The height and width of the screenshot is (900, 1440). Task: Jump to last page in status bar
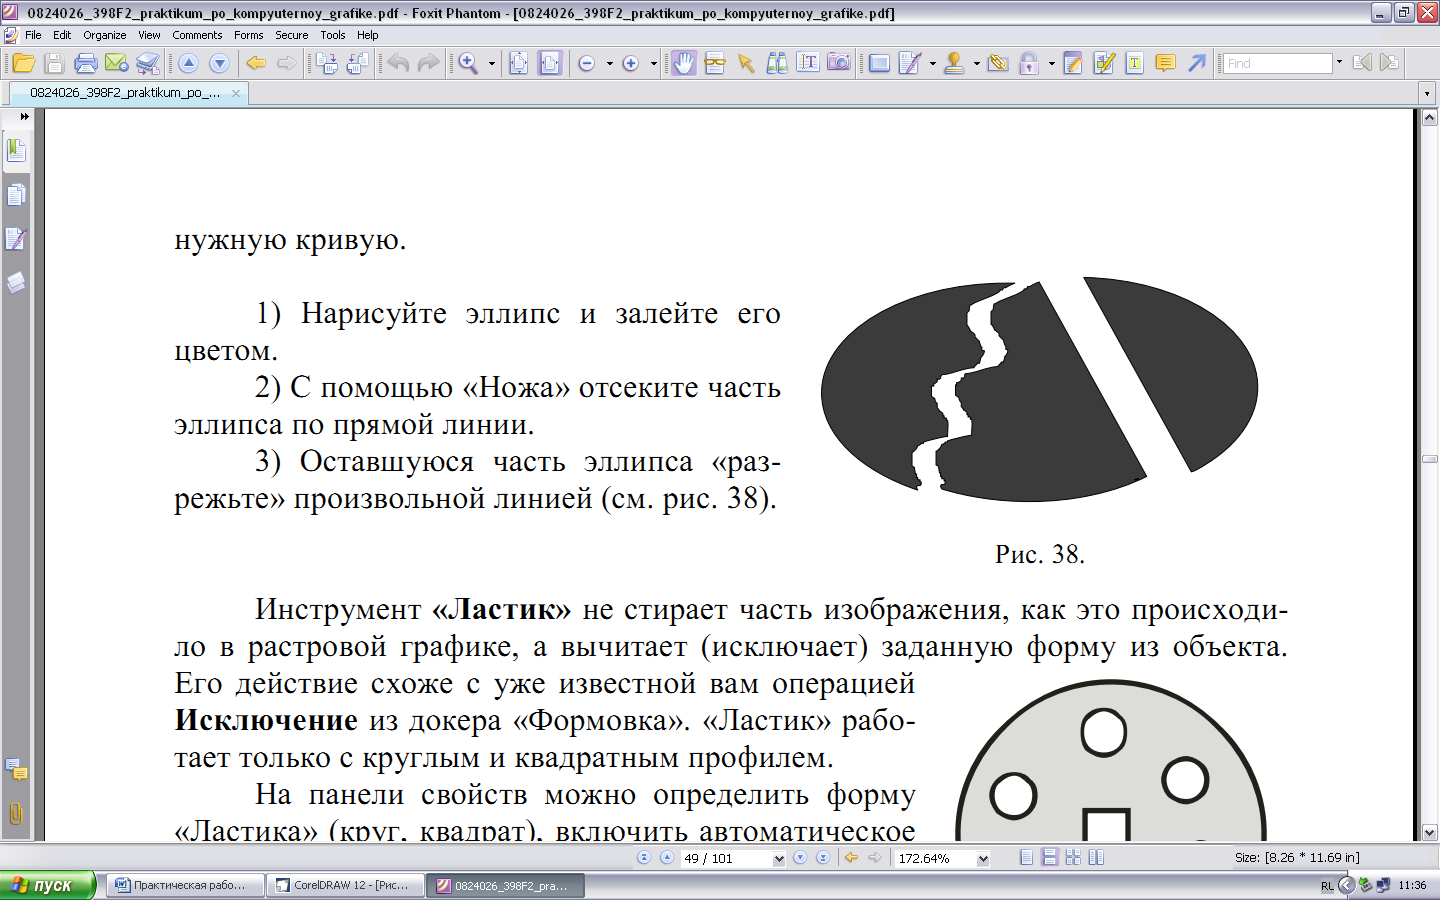(x=822, y=858)
